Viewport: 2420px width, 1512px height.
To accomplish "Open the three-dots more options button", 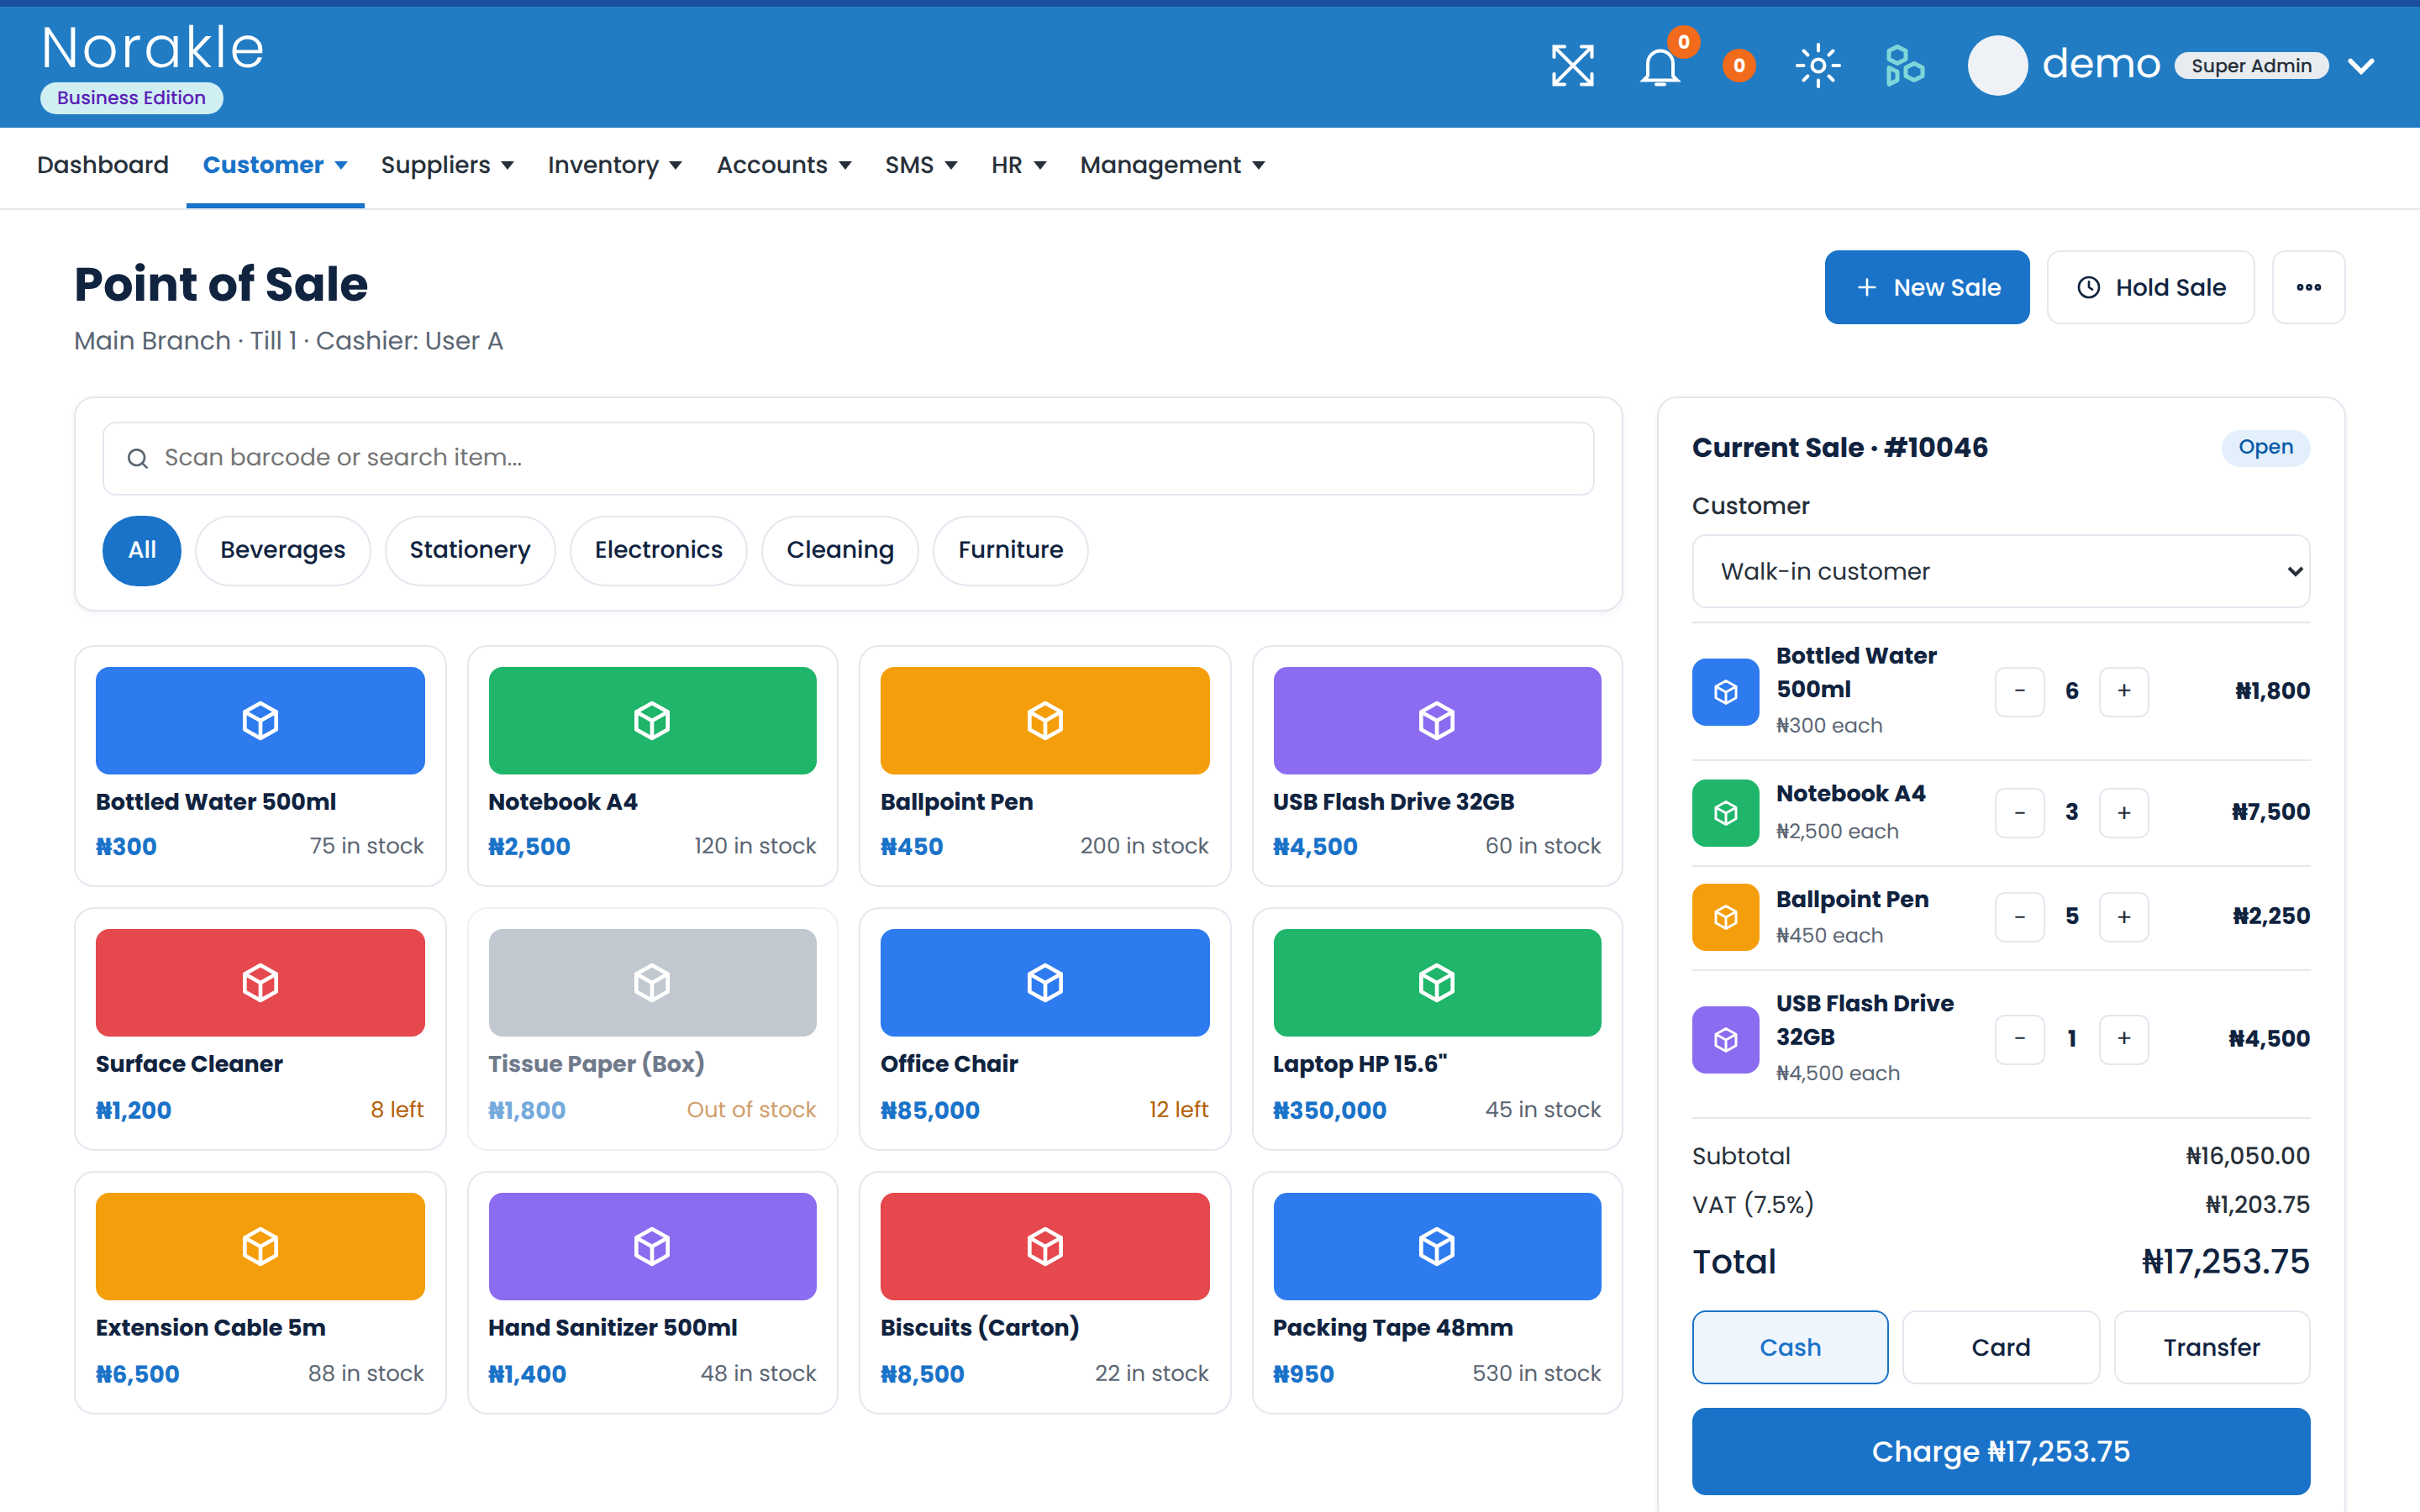I will [x=2308, y=287].
